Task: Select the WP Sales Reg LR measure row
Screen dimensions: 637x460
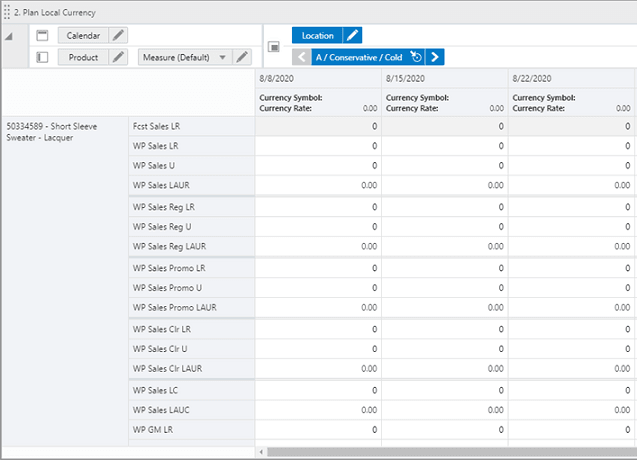Action: (191, 207)
